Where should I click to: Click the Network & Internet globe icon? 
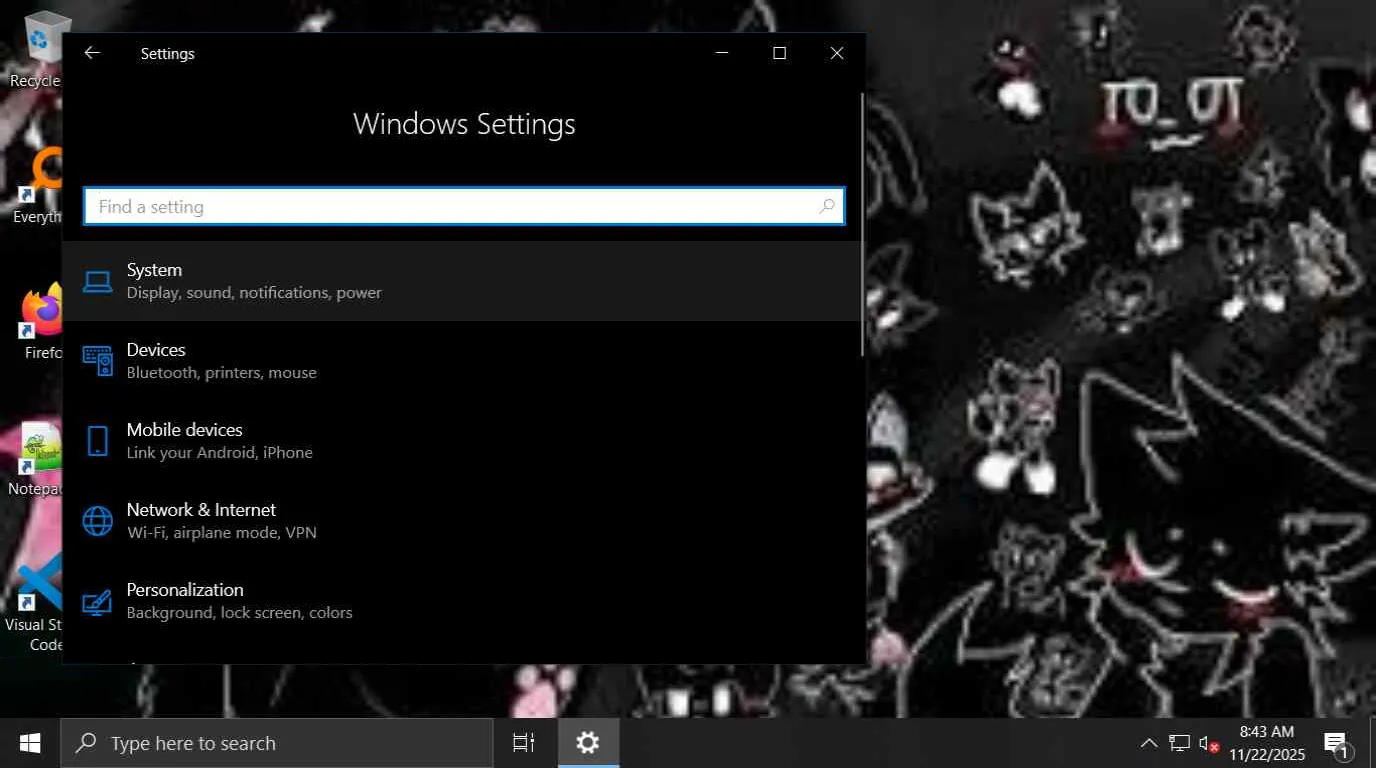point(97,521)
